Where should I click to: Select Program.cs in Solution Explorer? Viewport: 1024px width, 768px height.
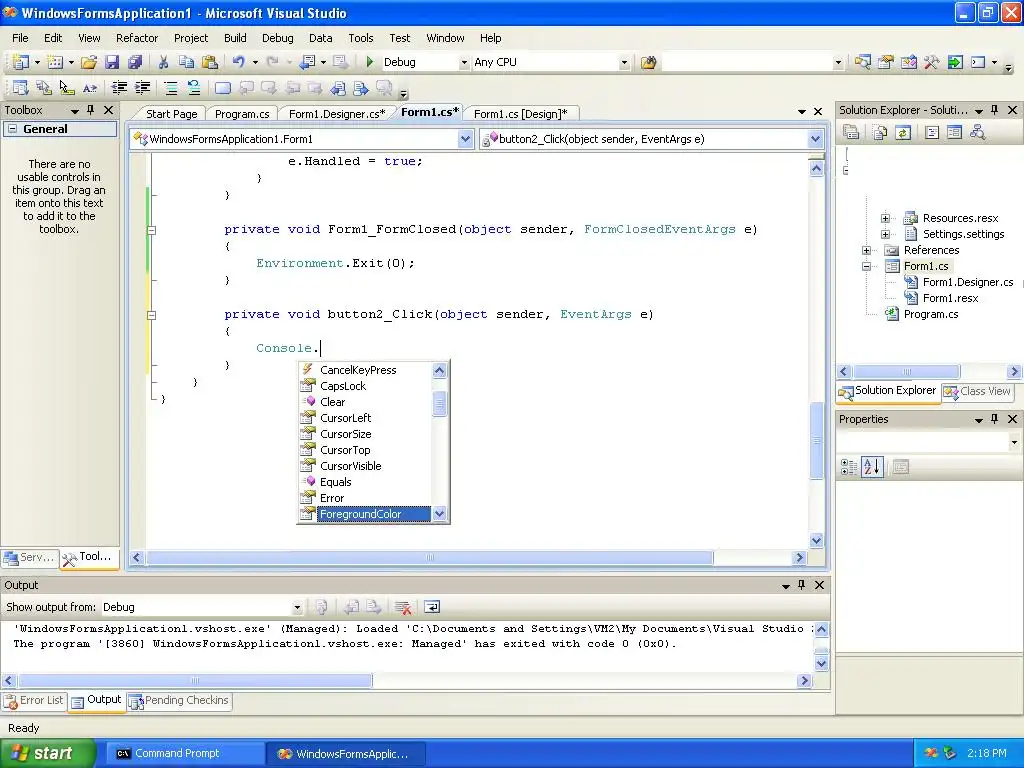[931, 314]
